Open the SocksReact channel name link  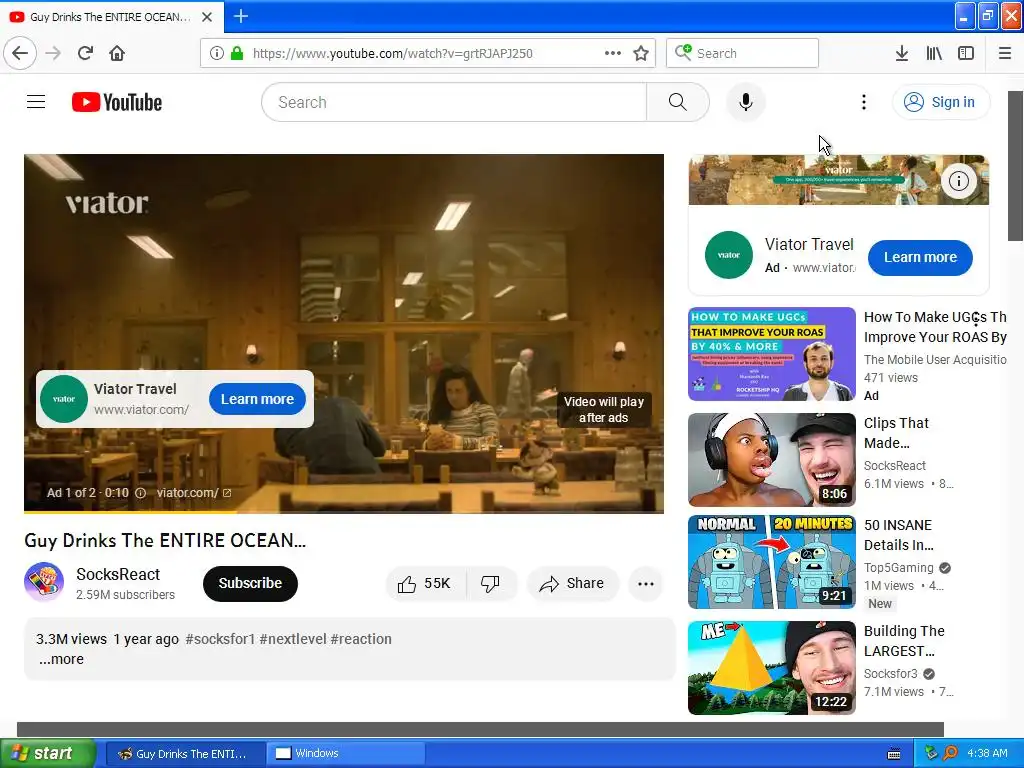click(118, 574)
